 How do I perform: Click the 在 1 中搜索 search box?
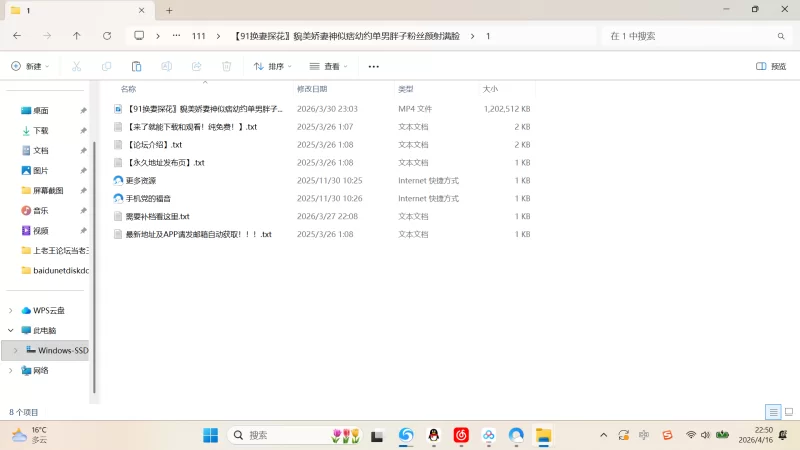[693, 36]
